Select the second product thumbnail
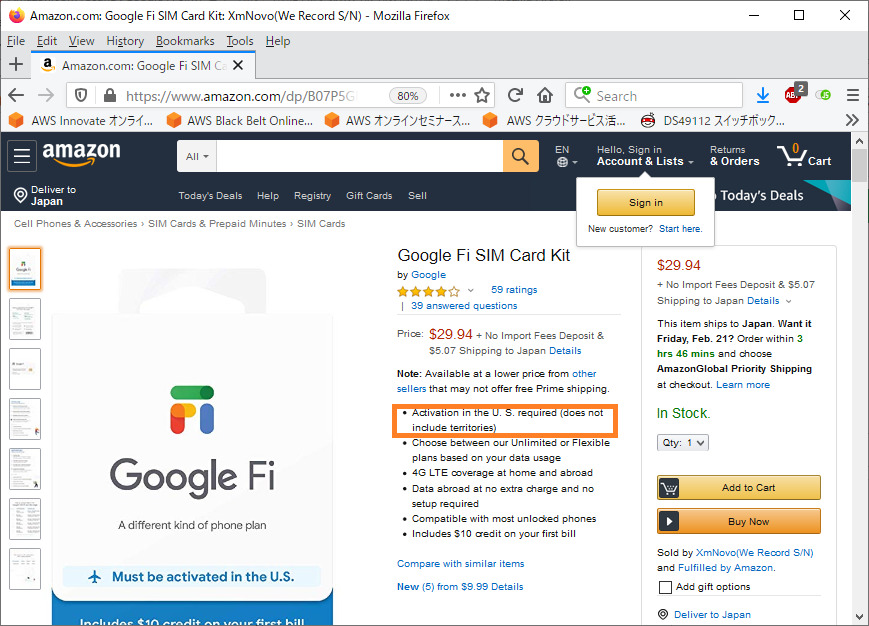This screenshot has height=626, width=869. tap(25, 319)
